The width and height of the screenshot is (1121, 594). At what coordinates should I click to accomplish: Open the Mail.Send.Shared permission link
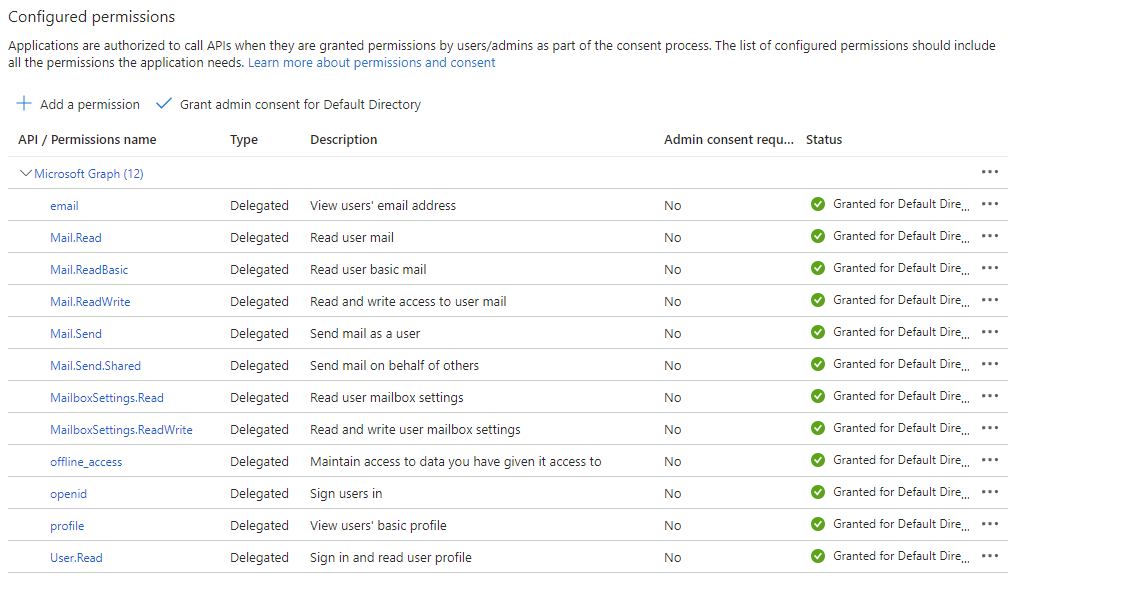tap(96, 366)
